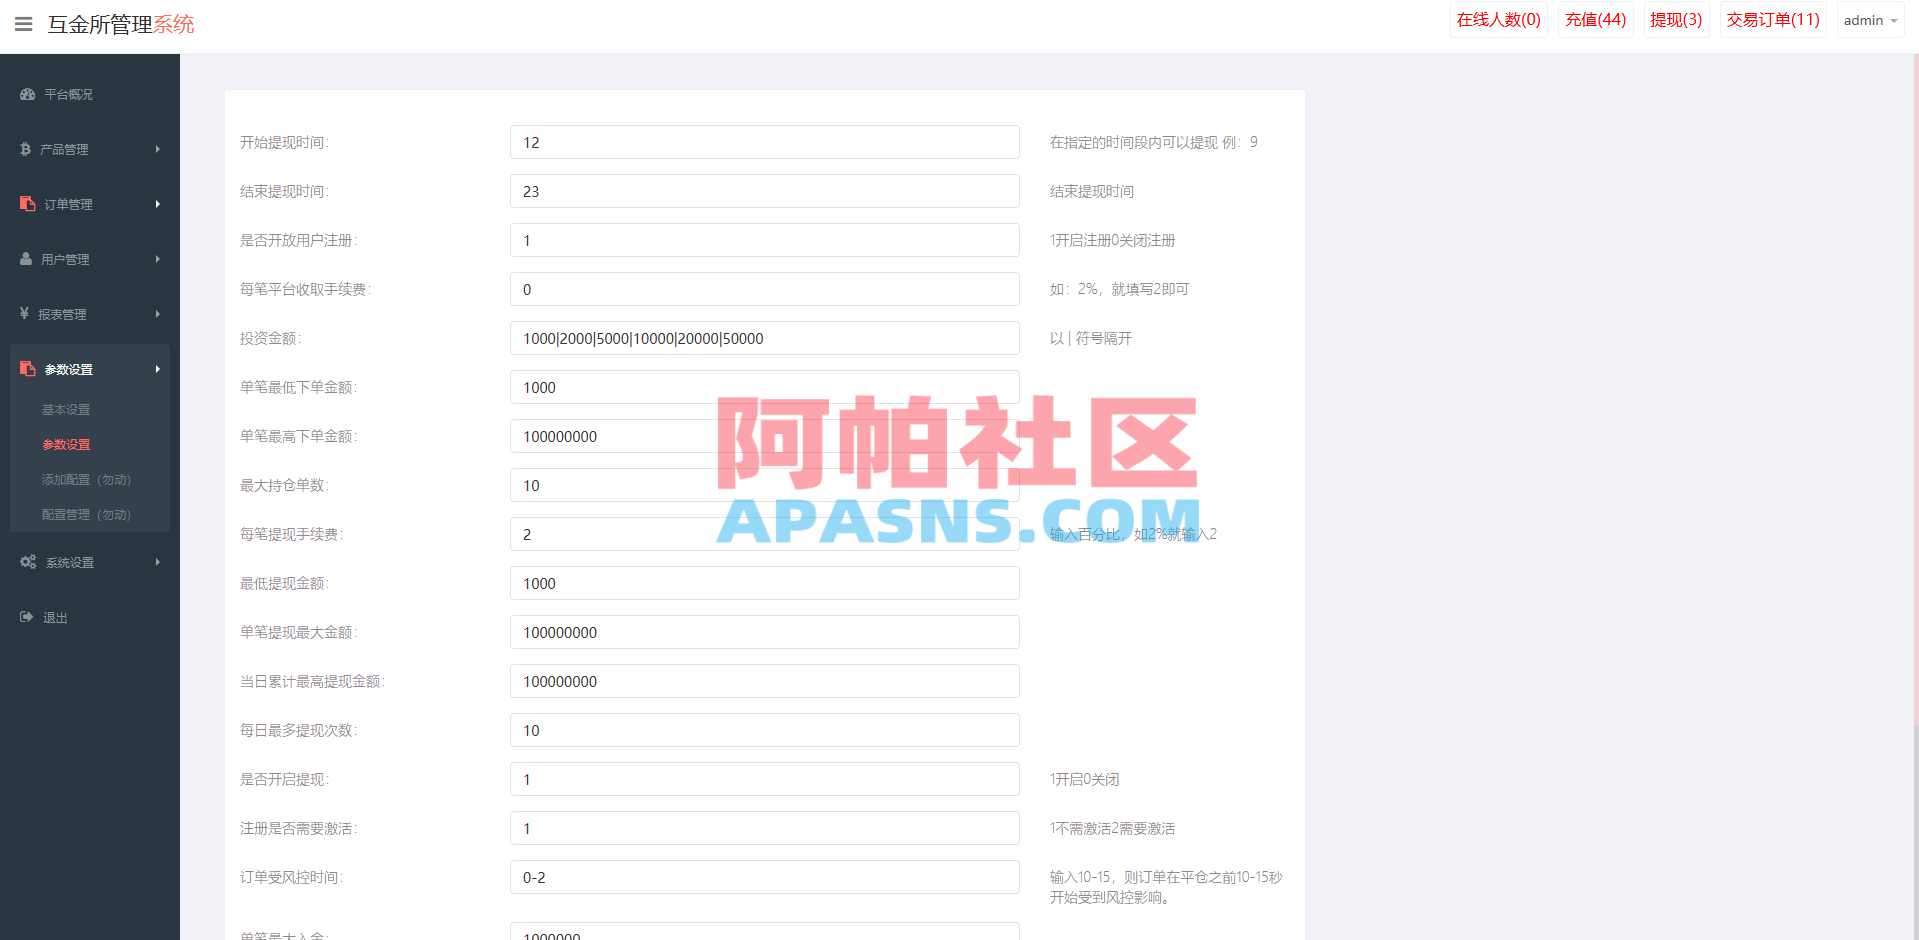Click the 充值(44) button

point(1595,19)
